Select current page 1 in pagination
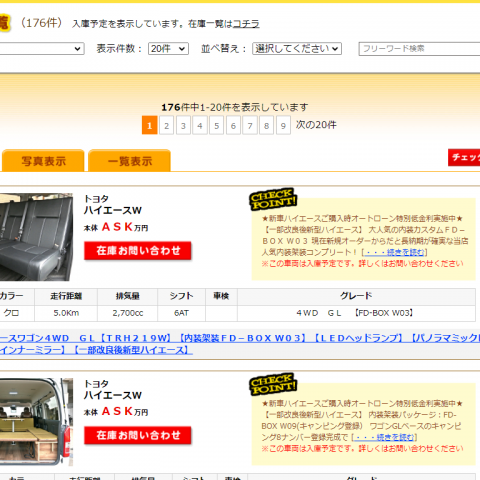Viewport: 480px width, 480px height. click(x=150, y=125)
